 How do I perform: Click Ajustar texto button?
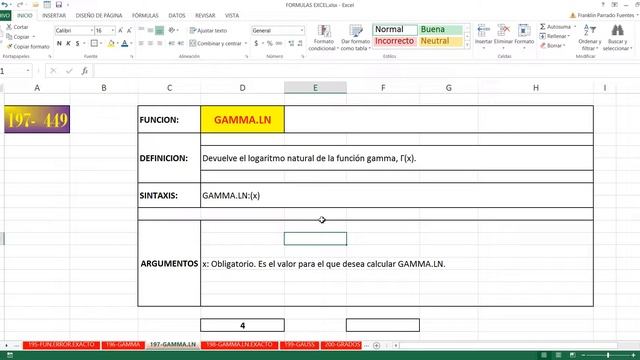[208, 31]
